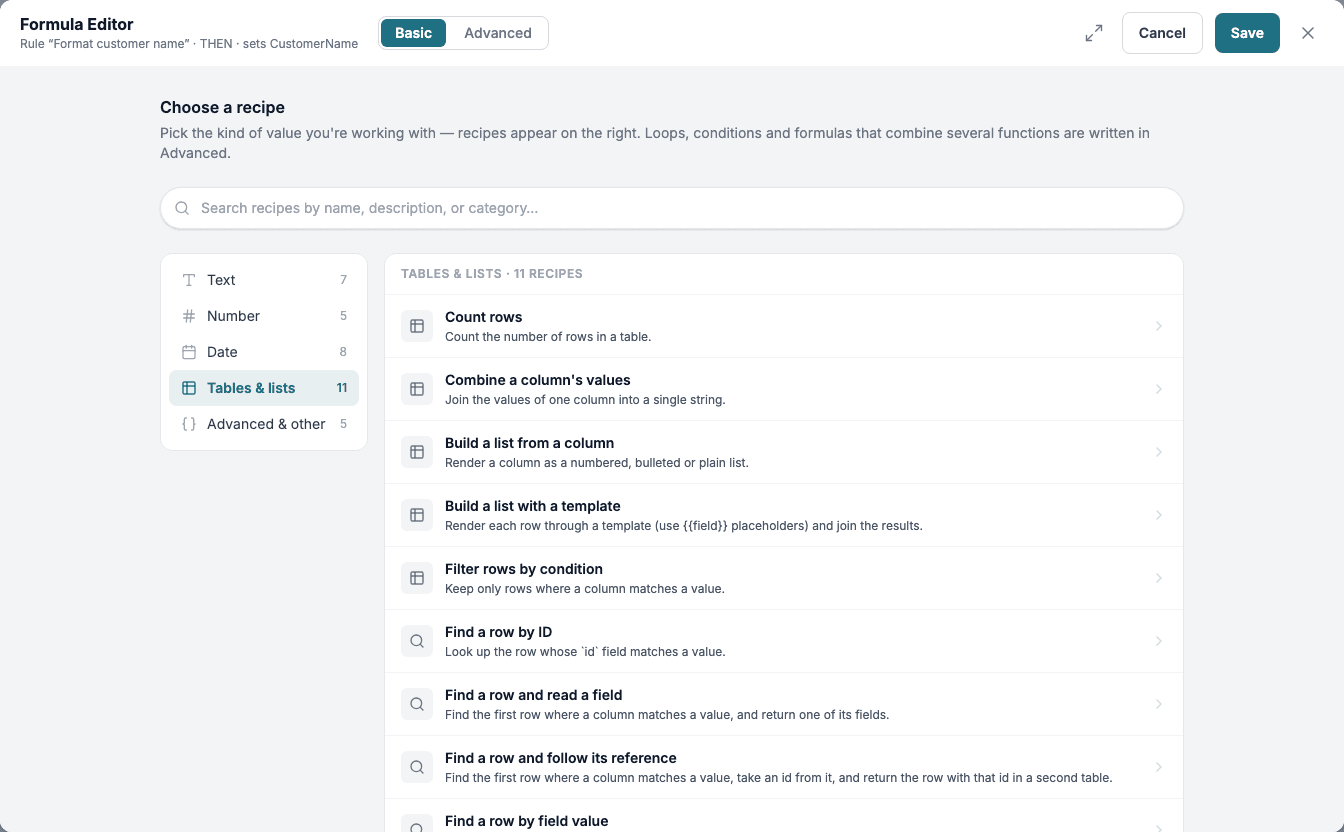Click the Text category T icon
This screenshot has width=1344, height=832.
click(x=189, y=280)
